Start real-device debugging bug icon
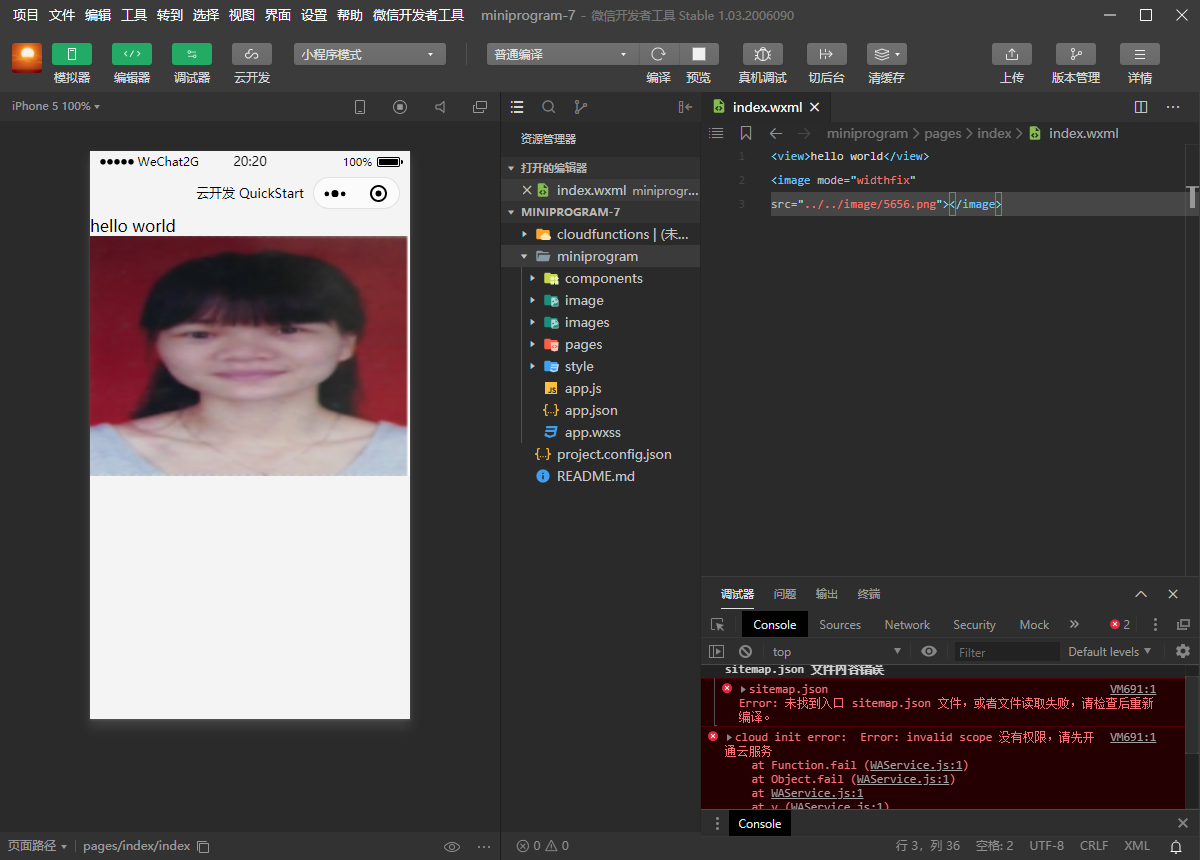Screen dimensions: 1200x860 point(762,54)
